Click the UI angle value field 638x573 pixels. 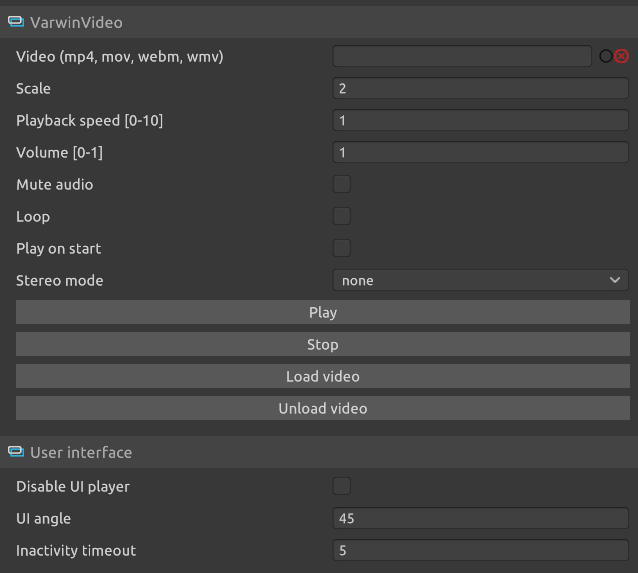point(480,519)
